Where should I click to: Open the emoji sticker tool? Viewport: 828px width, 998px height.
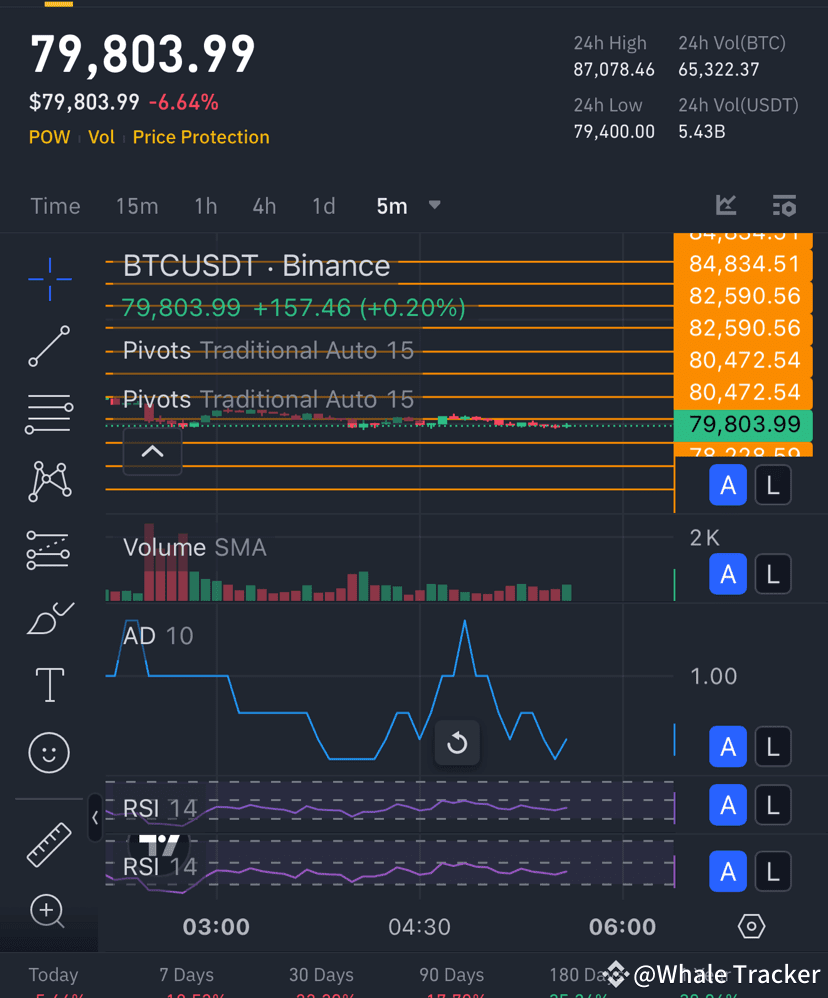pos(48,753)
